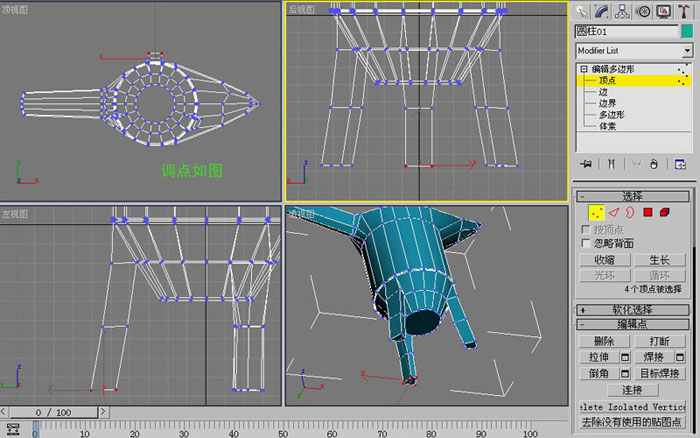Screen dimensions: 700x438
Task: Select Border sub-object mode icon
Action: pos(630,213)
